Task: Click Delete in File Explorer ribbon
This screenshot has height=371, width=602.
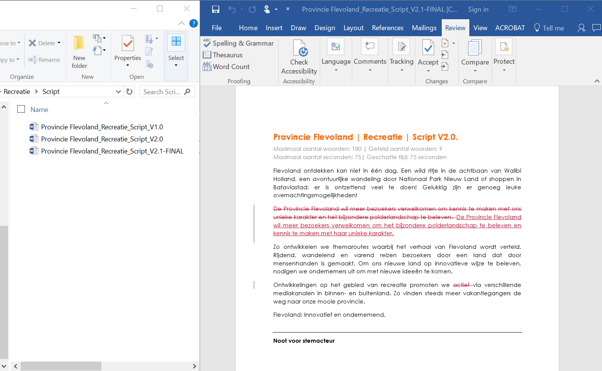Action: tap(45, 43)
